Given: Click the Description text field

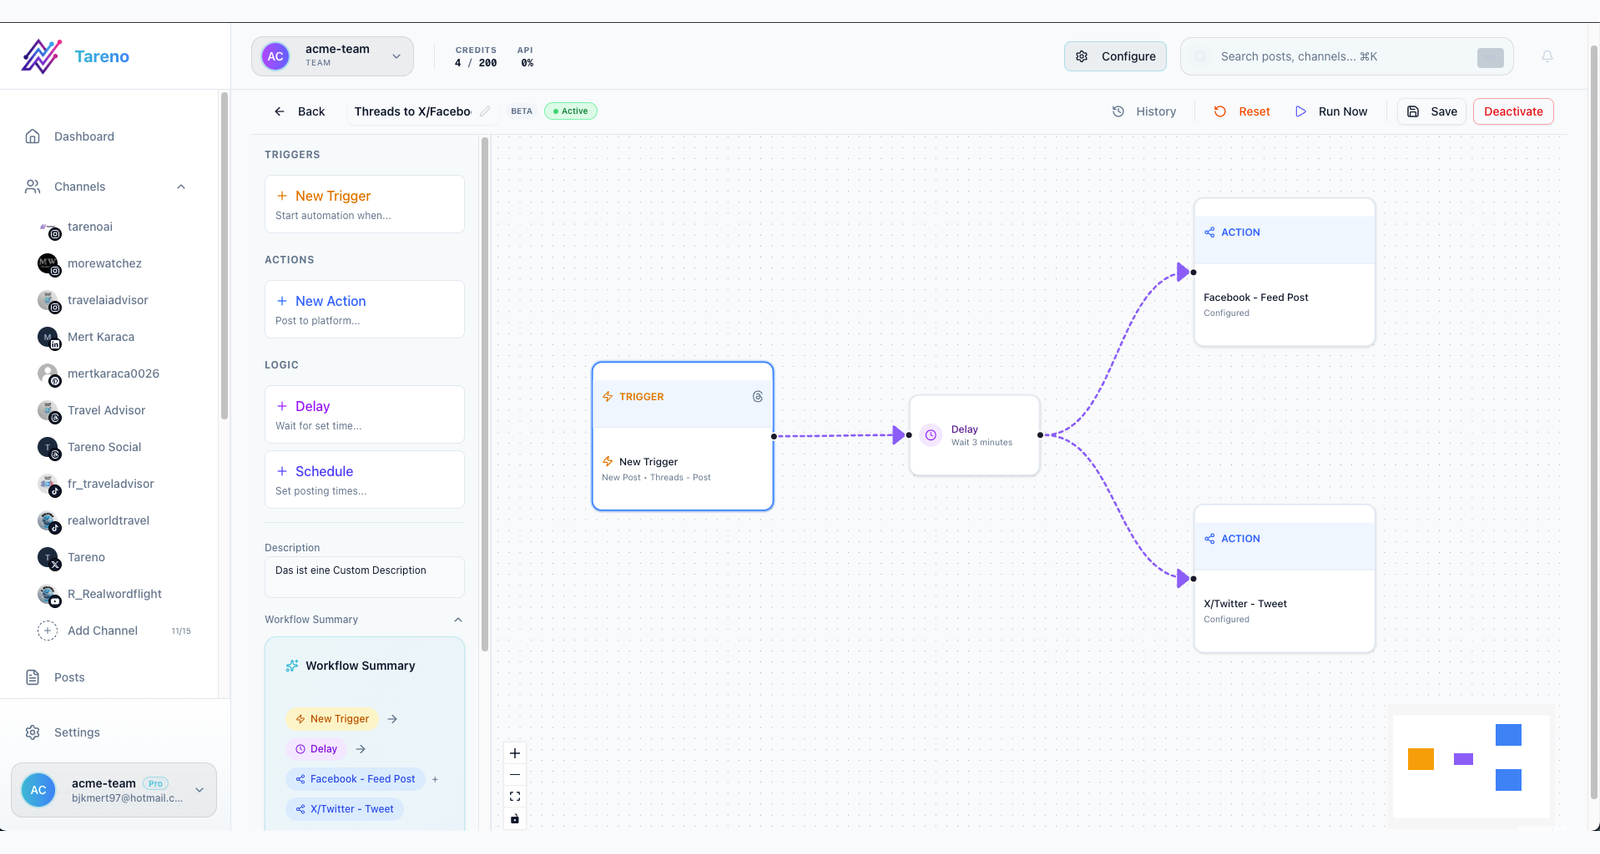Looking at the screenshot, I should tap(364, 577).
